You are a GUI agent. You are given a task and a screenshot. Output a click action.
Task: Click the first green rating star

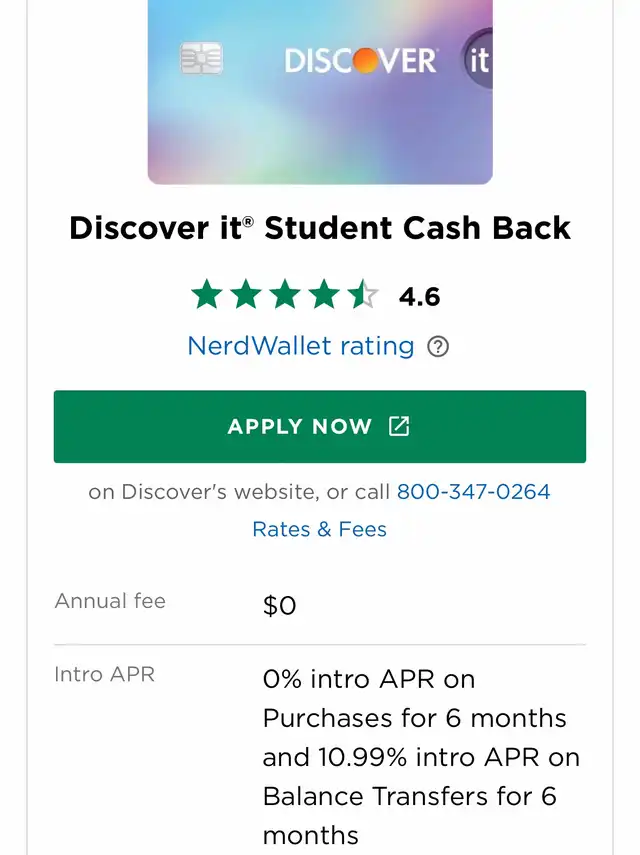tap(207, 295)
